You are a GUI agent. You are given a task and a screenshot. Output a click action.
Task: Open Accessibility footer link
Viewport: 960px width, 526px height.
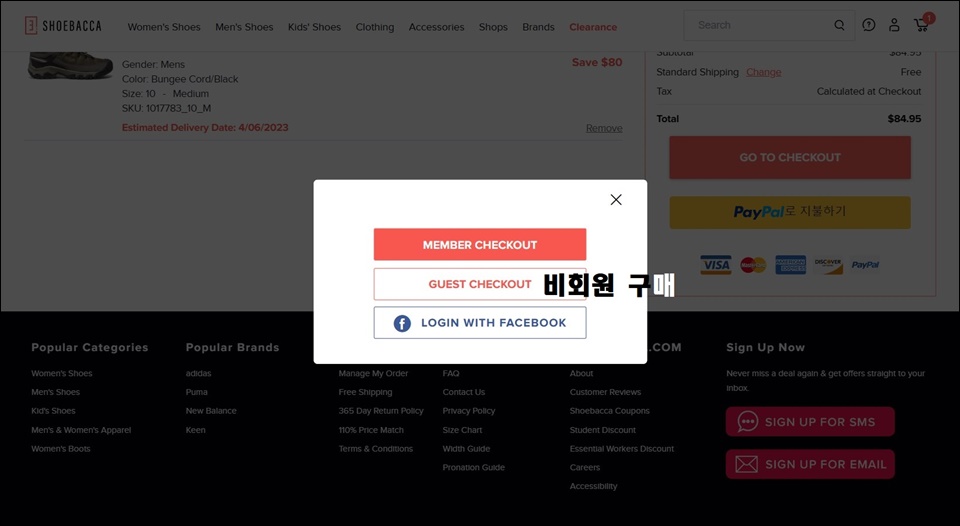(x=594, y=486)
